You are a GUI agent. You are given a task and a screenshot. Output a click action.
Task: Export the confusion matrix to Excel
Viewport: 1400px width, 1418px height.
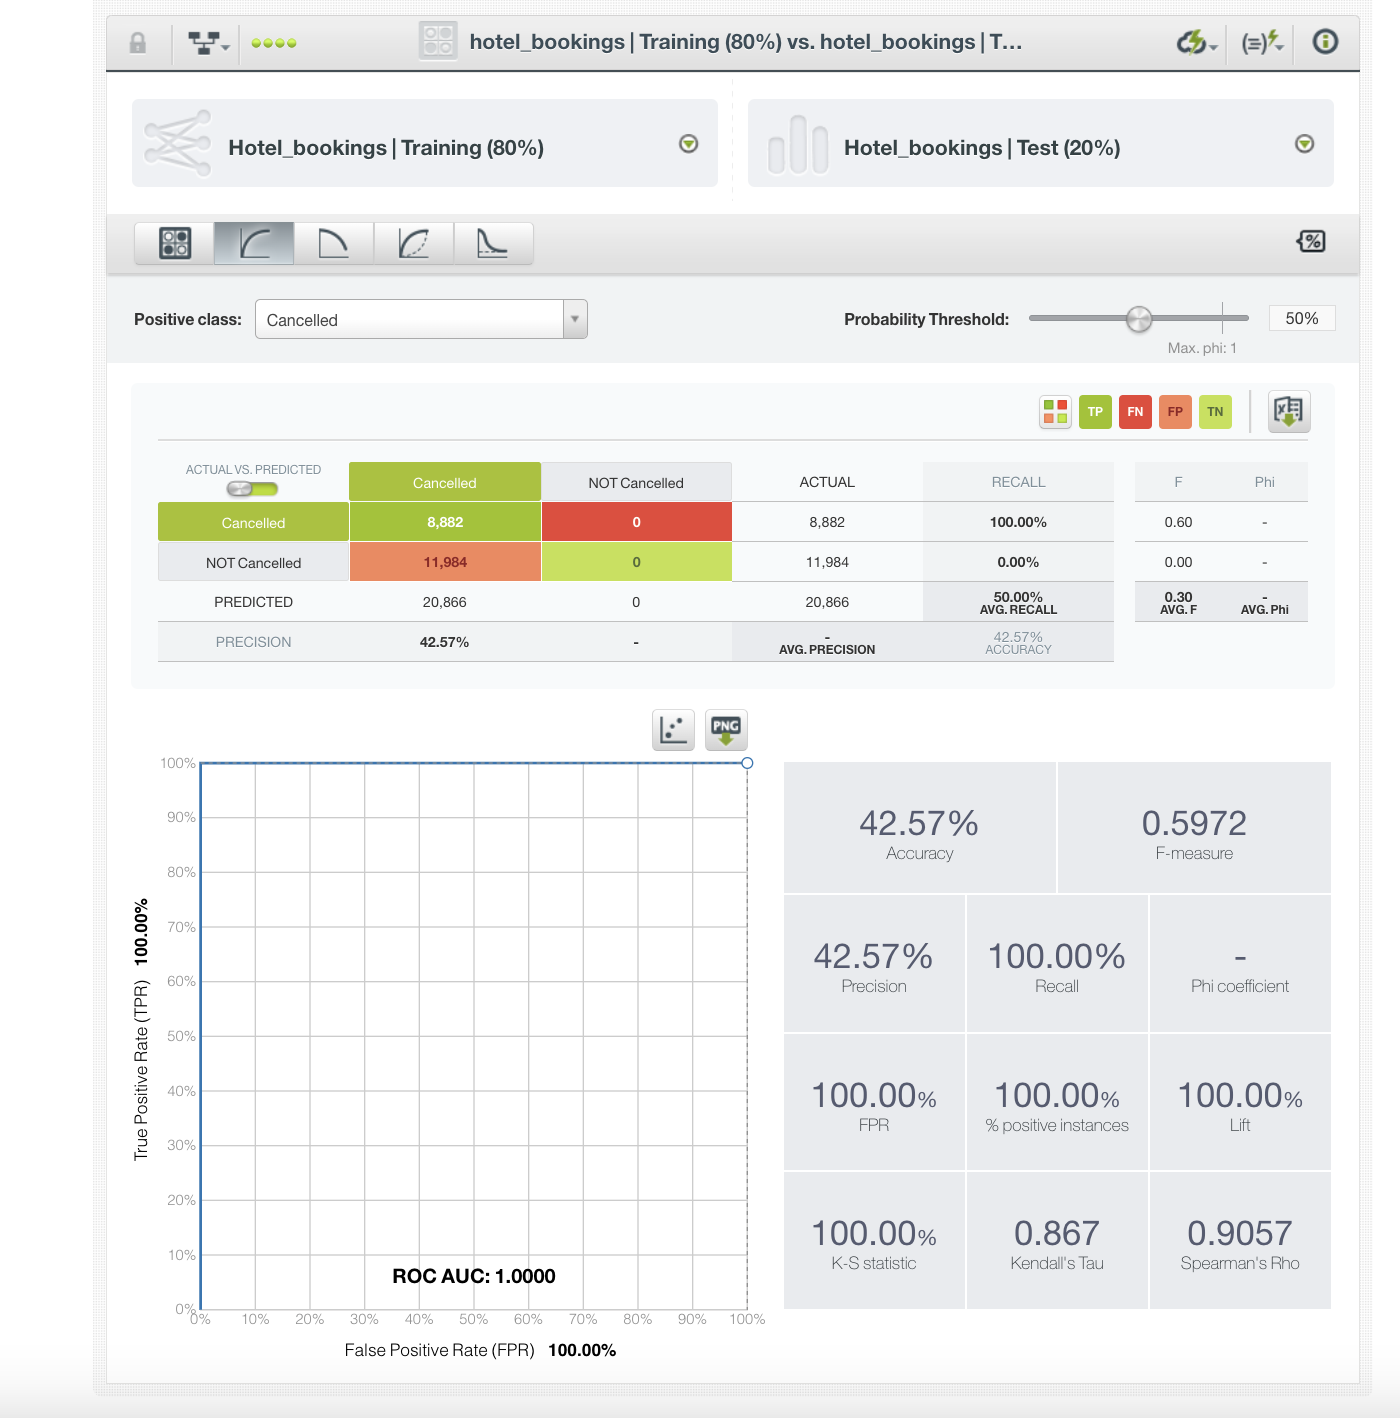(x=1289, y=411)
